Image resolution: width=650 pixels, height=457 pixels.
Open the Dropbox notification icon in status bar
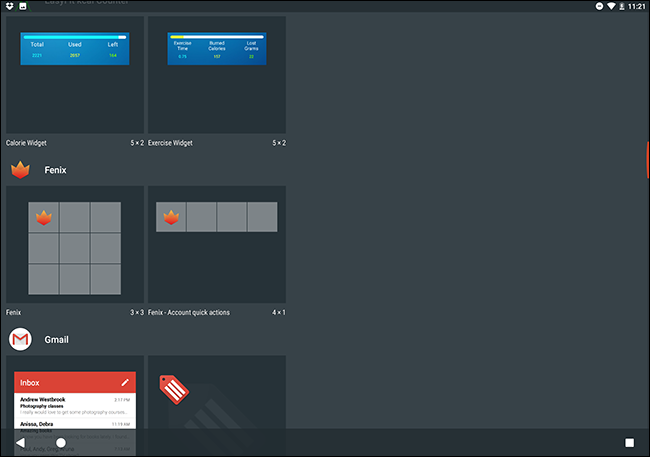coord(9,6)
